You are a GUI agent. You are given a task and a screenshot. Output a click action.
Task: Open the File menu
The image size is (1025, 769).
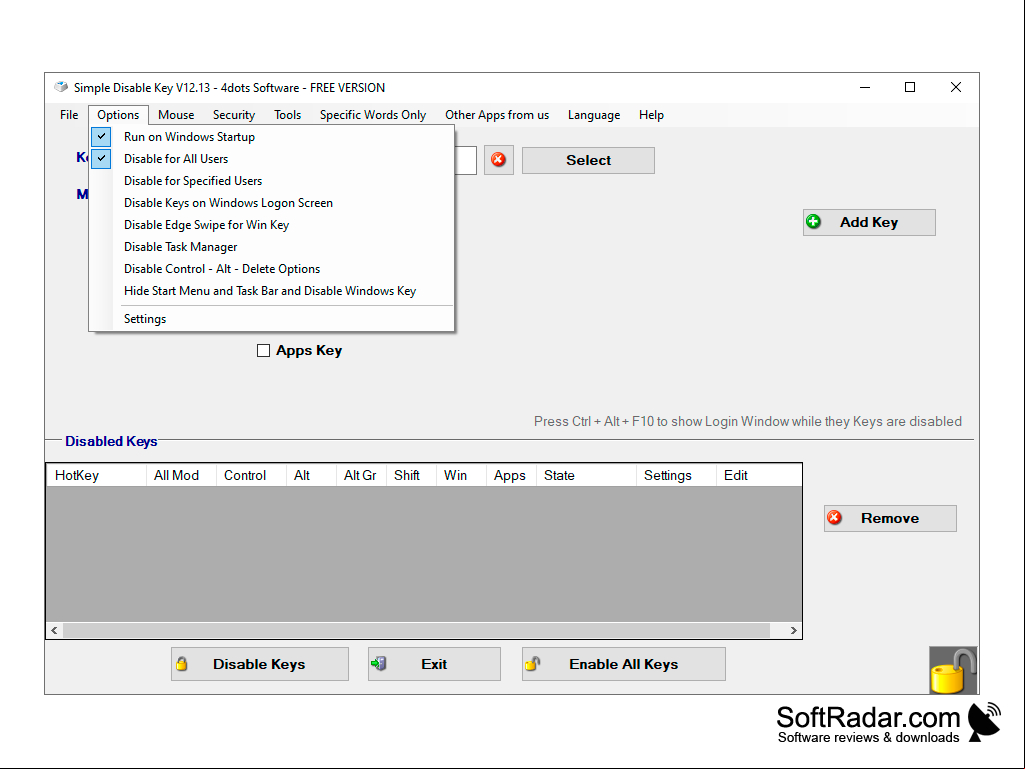[69, 115]
